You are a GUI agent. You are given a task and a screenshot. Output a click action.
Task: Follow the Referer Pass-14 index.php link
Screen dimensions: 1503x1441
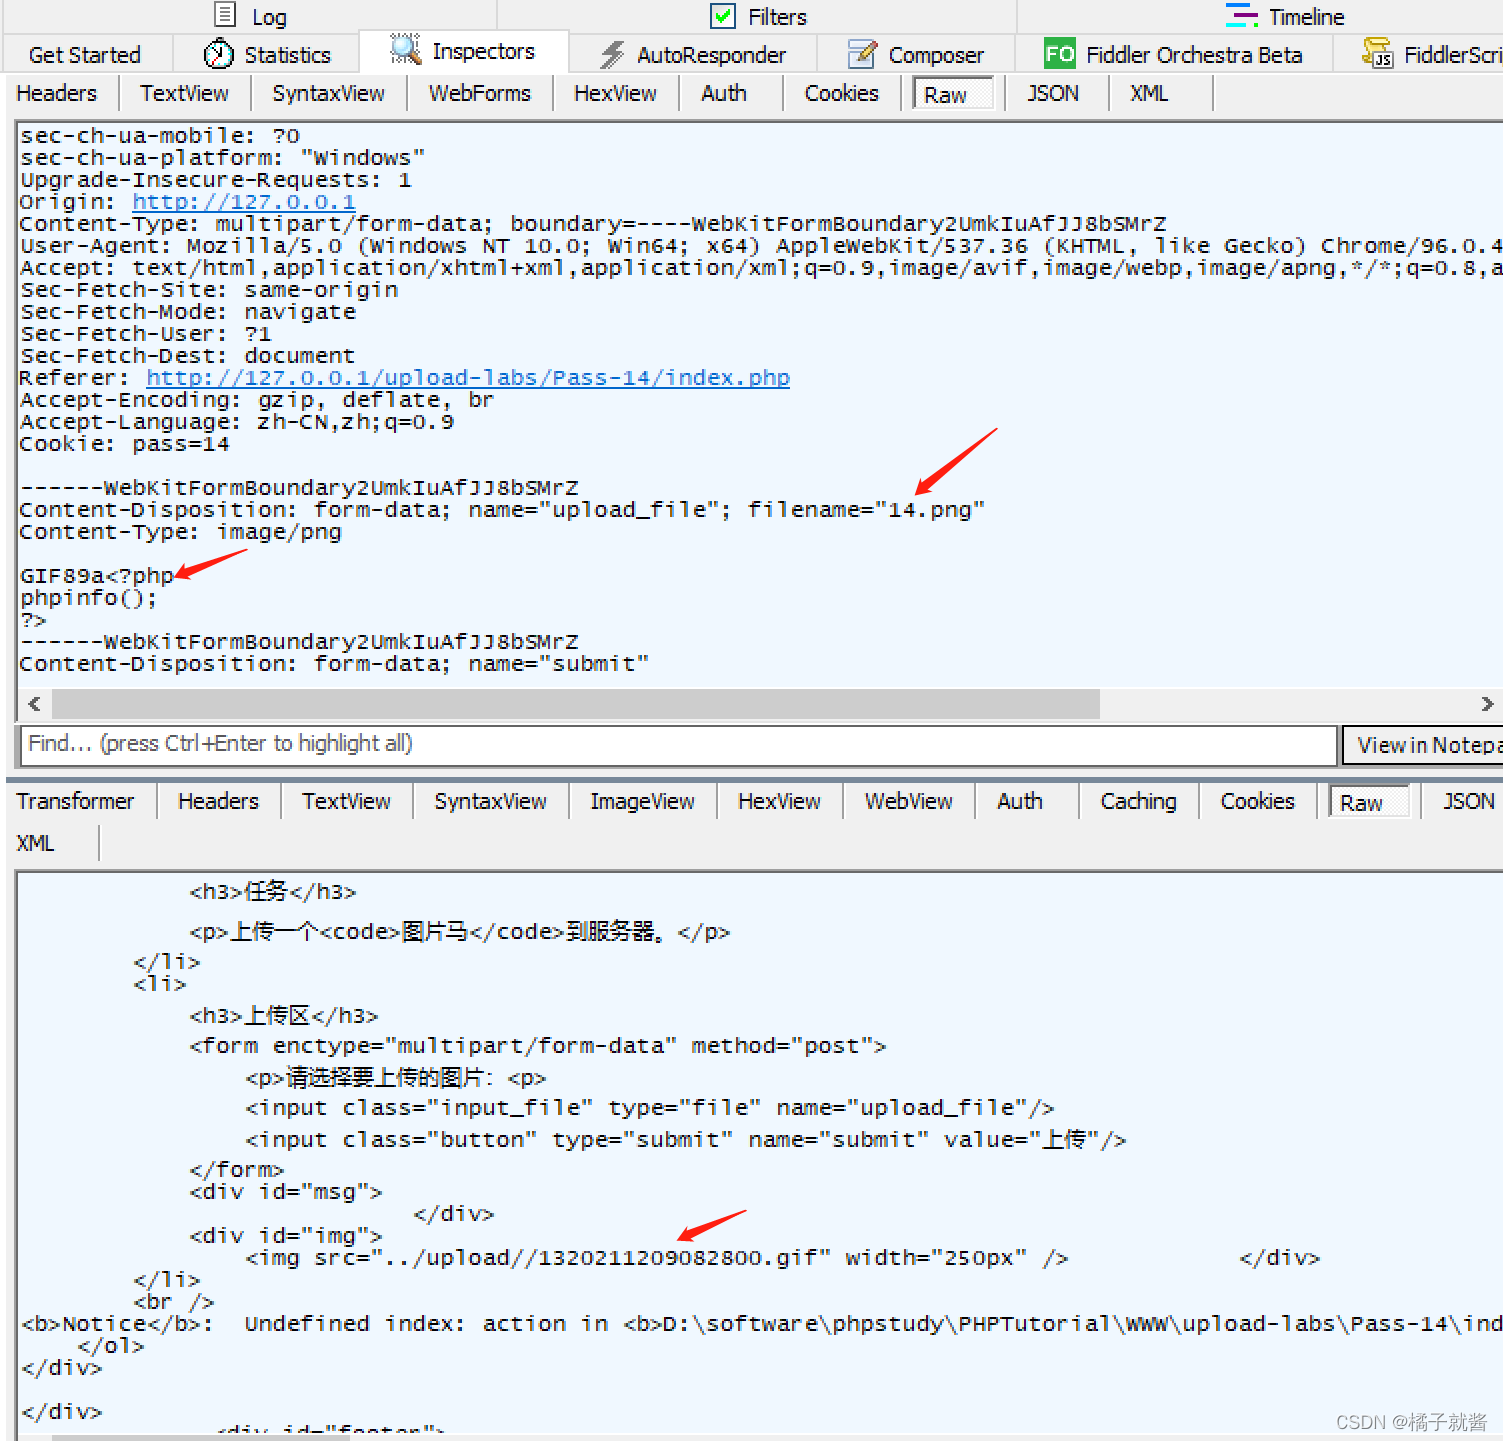(468, 378)
